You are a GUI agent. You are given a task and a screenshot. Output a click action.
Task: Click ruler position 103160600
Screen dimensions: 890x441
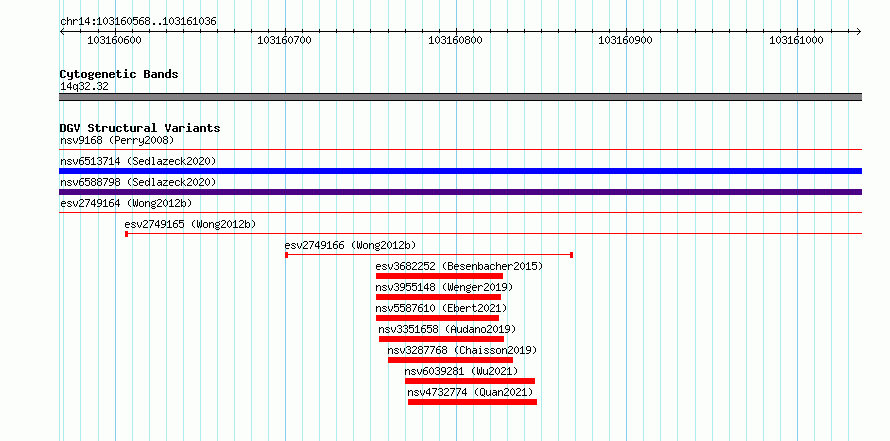pyautogui.click(x=115, y=40)
